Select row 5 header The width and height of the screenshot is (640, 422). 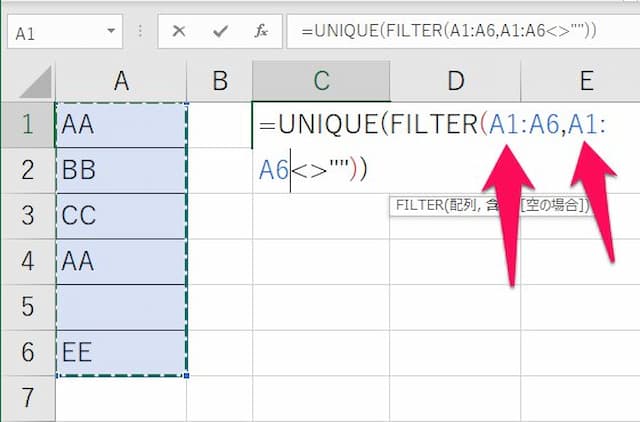[x=28, y=307]
